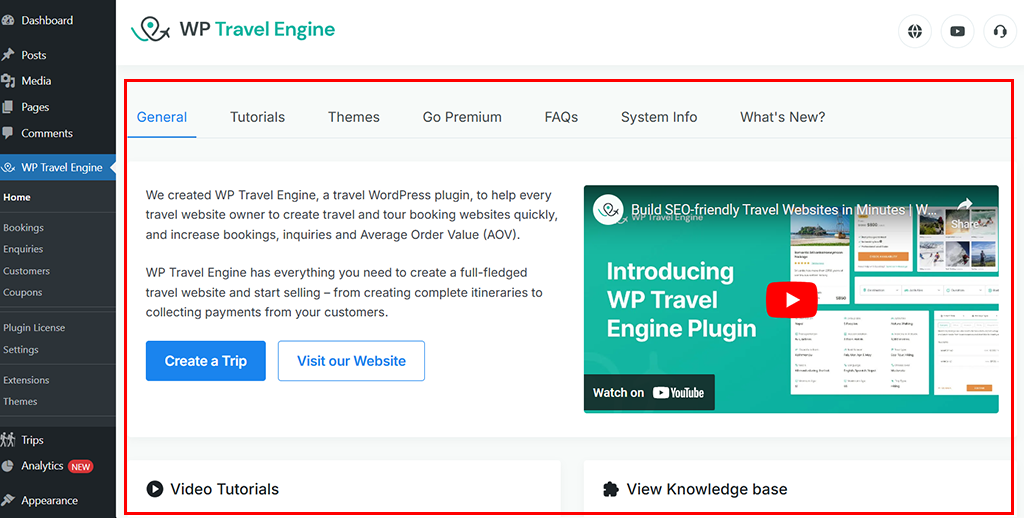This screenshot has height=518, width=1024.
Task: Click the Video Tutorials play icon
Action: tap(155, 489)
